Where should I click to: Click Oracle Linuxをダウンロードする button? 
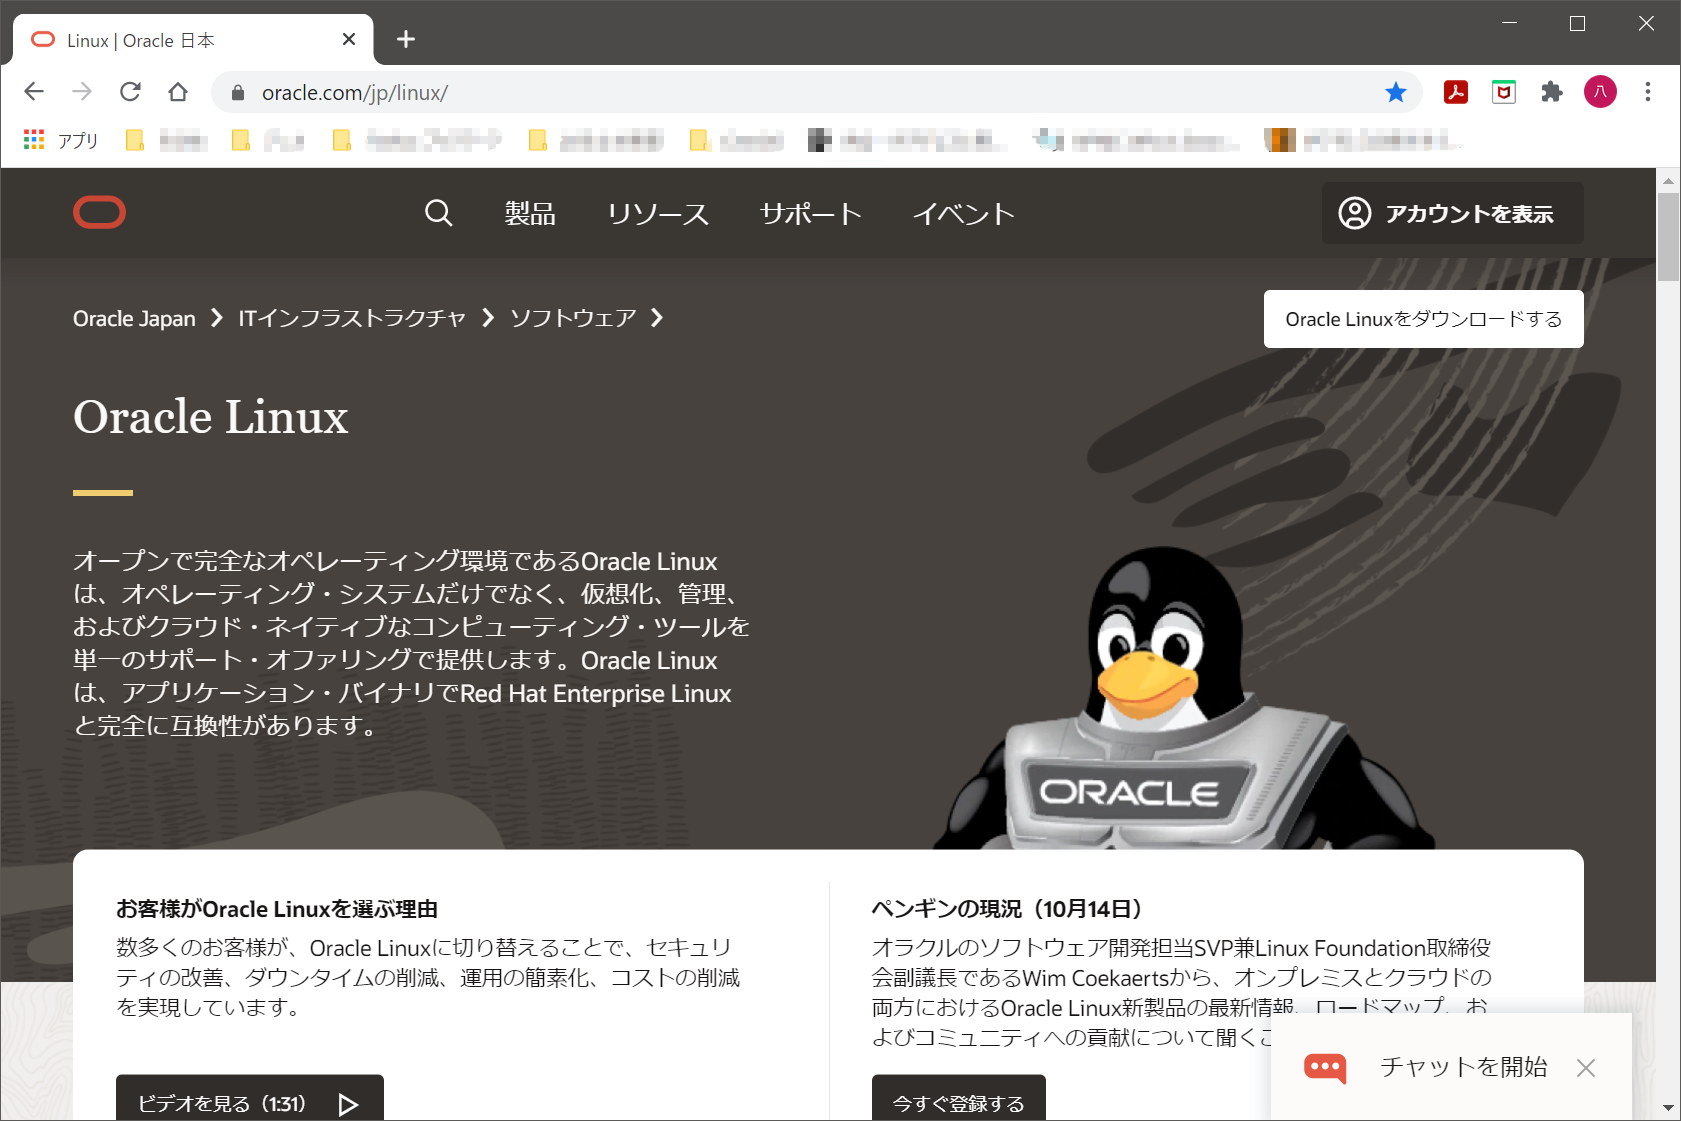[x=1424, y=319]
